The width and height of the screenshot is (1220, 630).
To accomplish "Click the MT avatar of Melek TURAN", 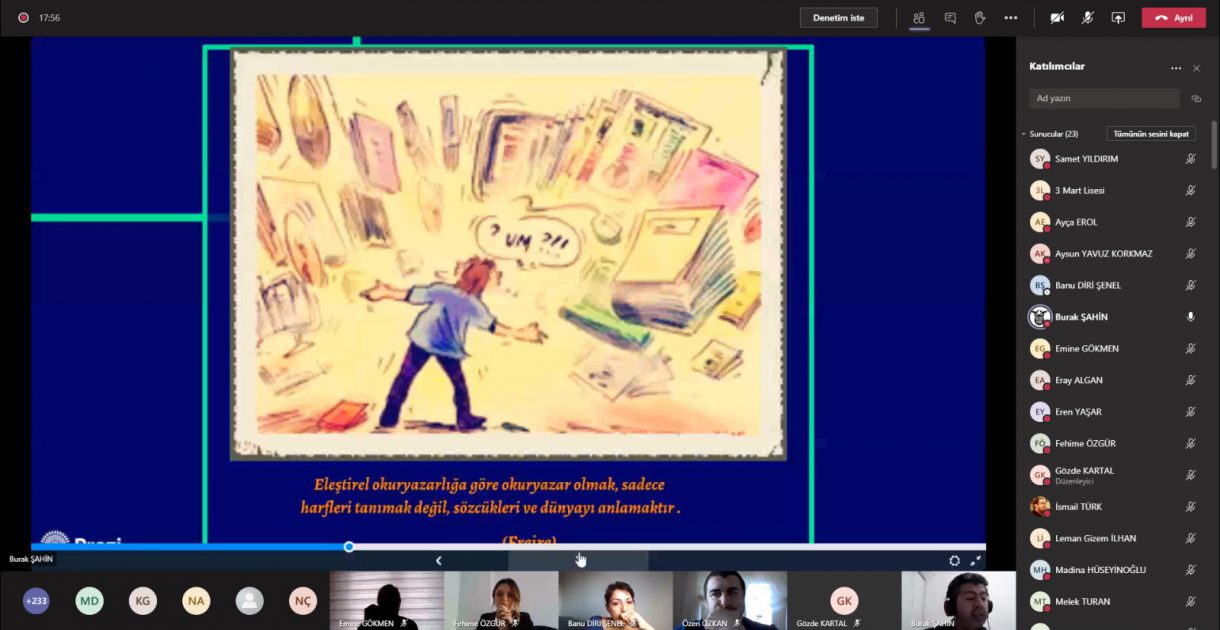I will [1040, 602].
